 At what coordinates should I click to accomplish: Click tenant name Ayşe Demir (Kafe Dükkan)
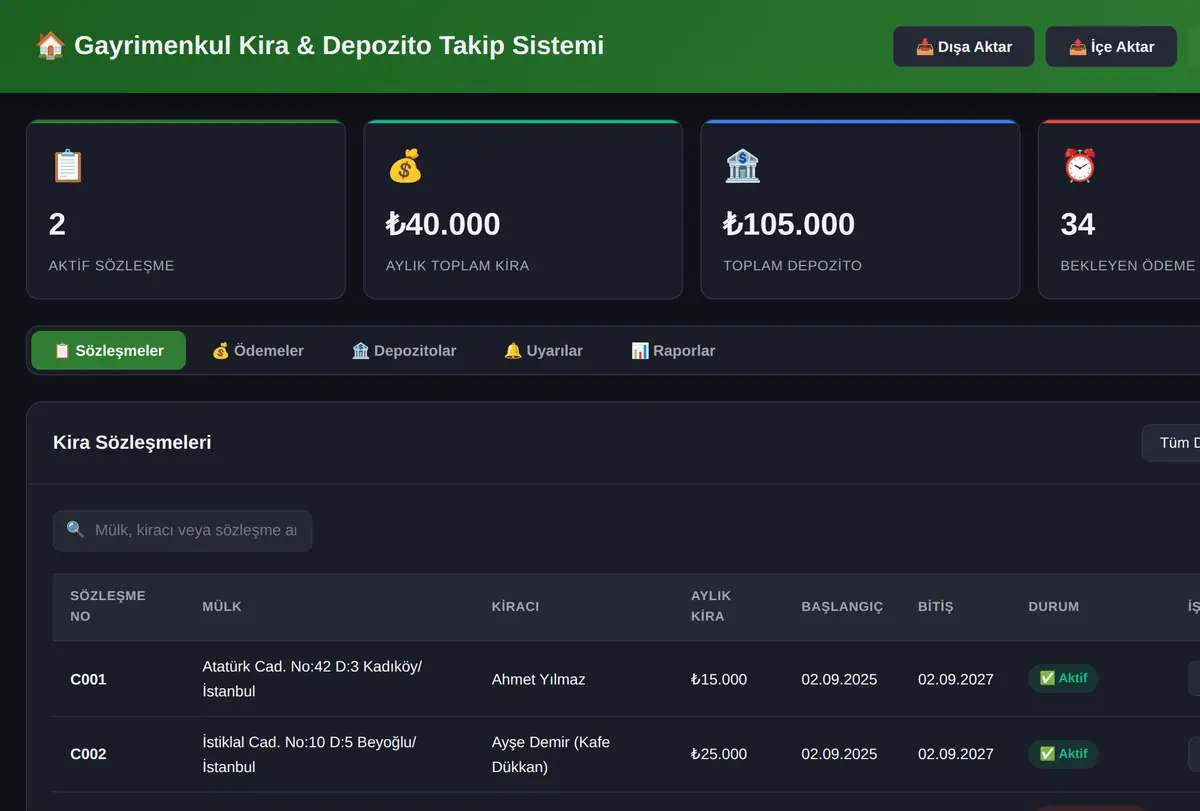point(551,755)
